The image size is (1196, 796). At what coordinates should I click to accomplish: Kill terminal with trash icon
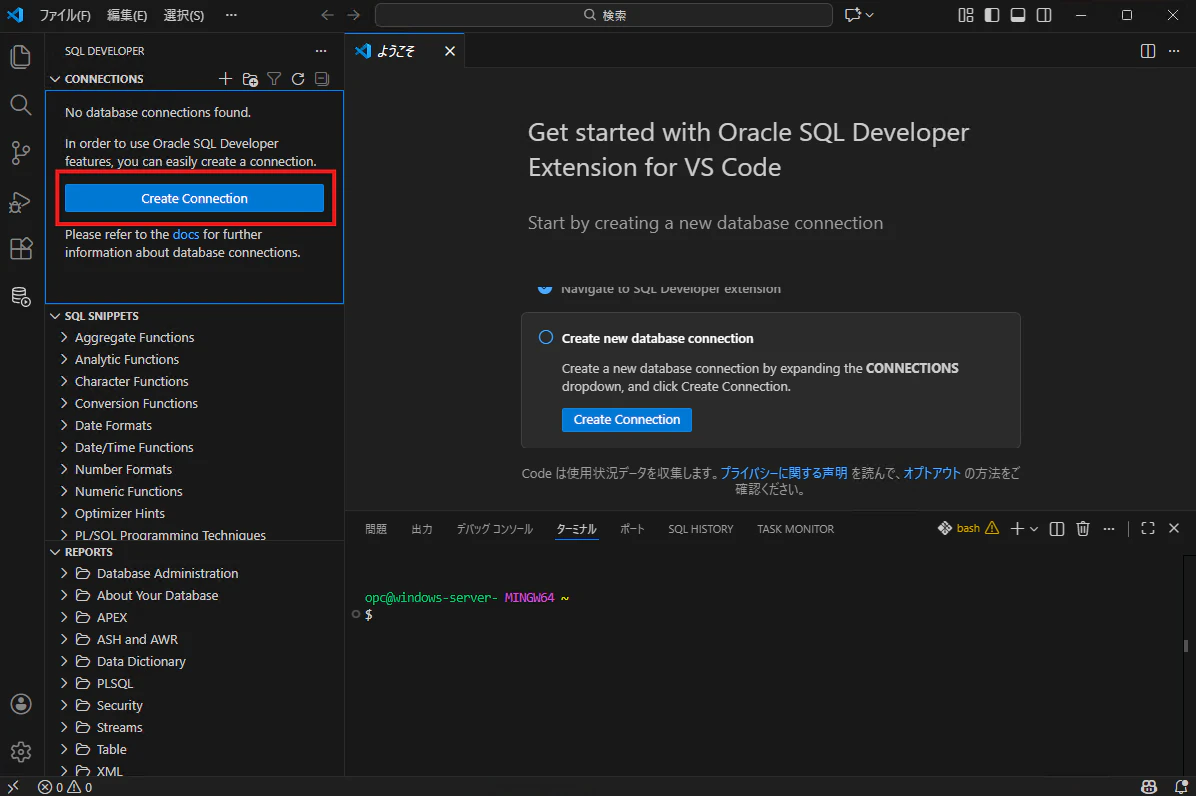click(x=1082, y=528)
